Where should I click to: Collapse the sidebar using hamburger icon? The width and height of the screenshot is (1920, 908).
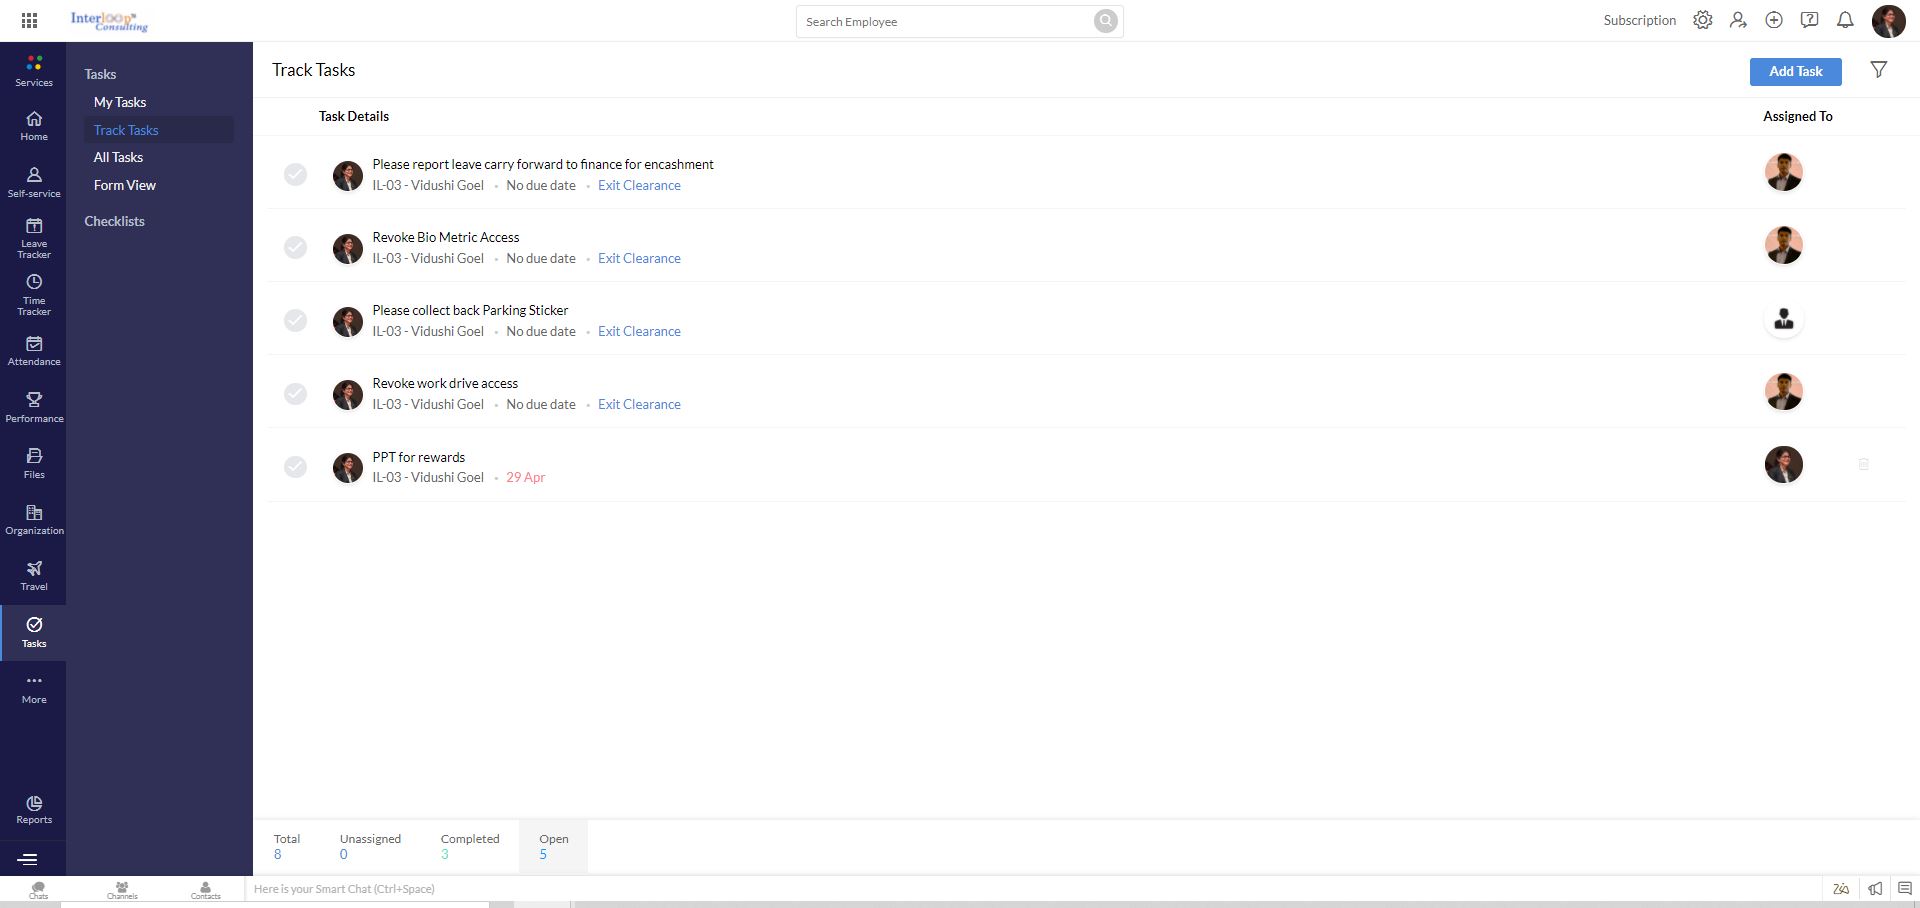(28, 859)
